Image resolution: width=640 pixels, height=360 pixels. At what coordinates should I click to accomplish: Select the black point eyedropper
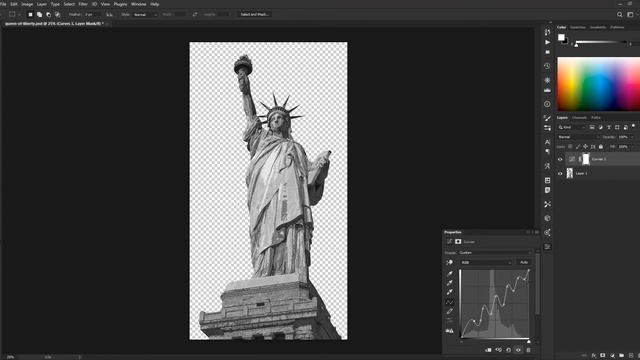[x=450, y=273]
